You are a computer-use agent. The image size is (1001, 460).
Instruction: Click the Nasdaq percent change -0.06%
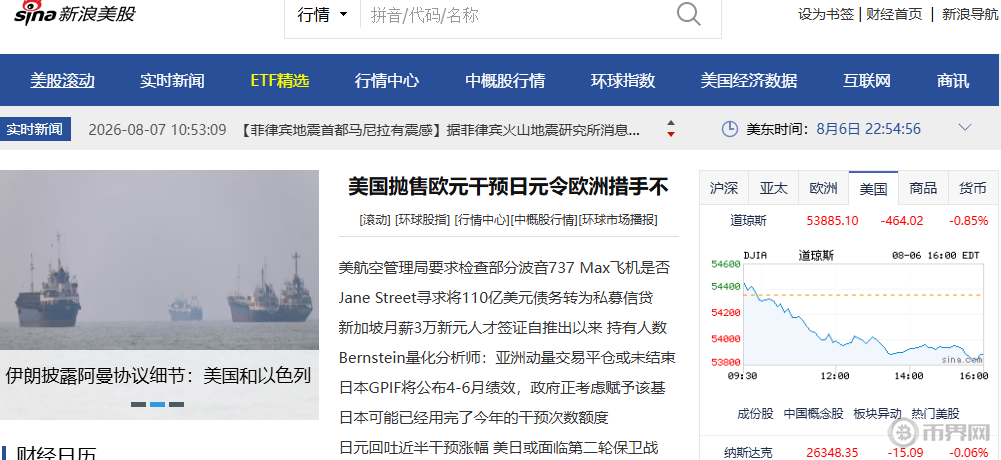(x=968, y=452)
